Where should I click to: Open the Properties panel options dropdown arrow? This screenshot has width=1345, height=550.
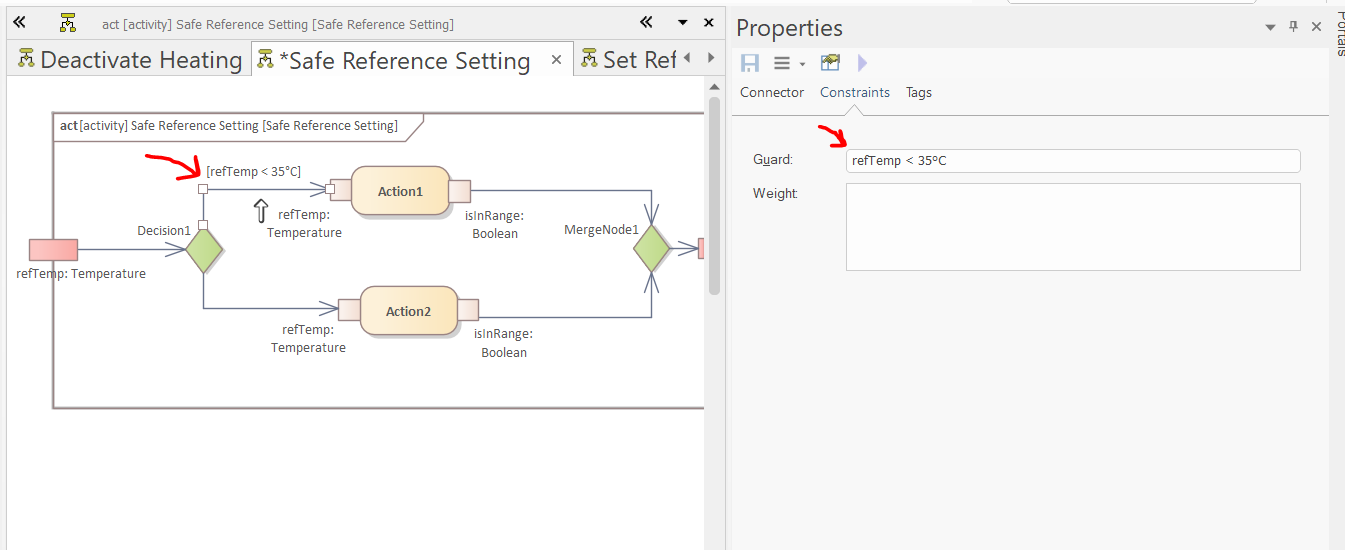1270,27
